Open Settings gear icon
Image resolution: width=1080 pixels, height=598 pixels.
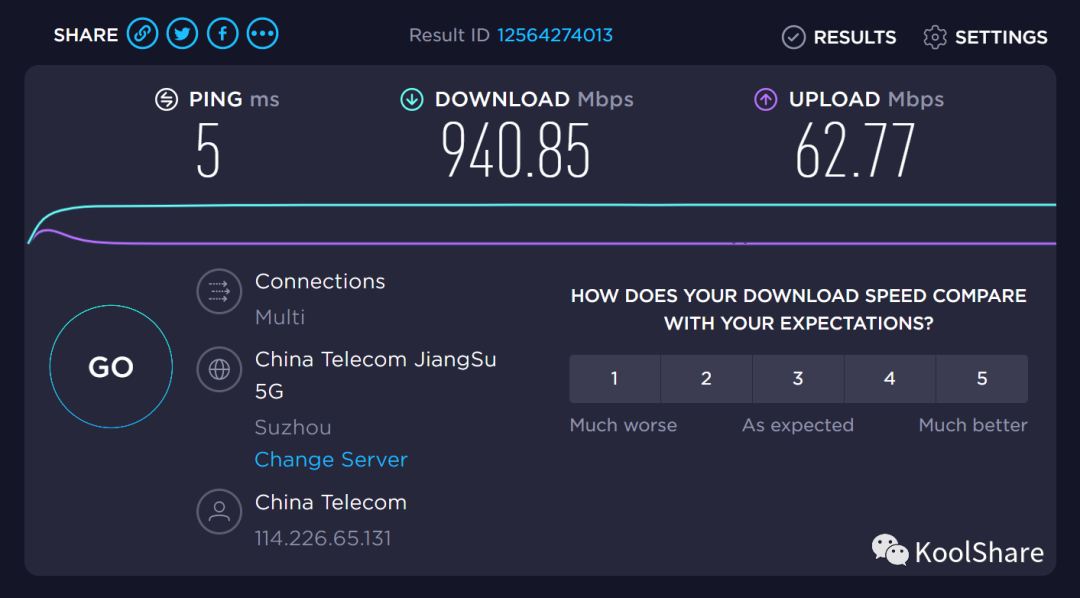tap(935, 37)
